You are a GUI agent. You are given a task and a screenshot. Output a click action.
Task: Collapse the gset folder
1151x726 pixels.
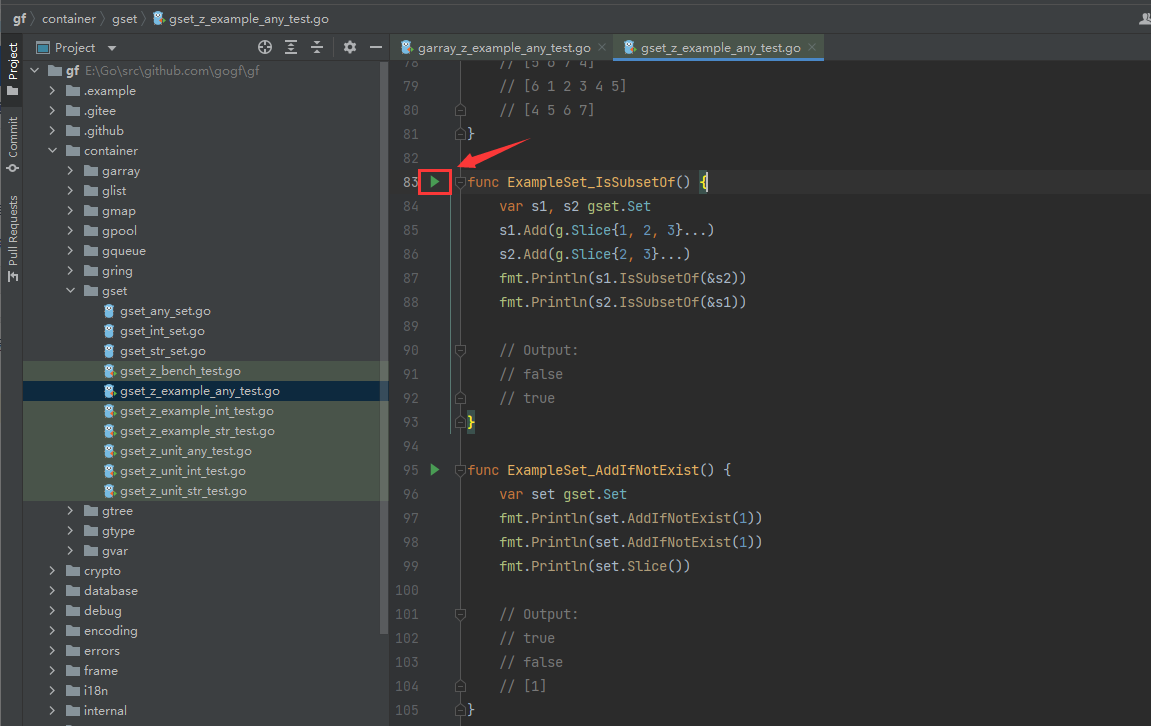coord(70,291)
